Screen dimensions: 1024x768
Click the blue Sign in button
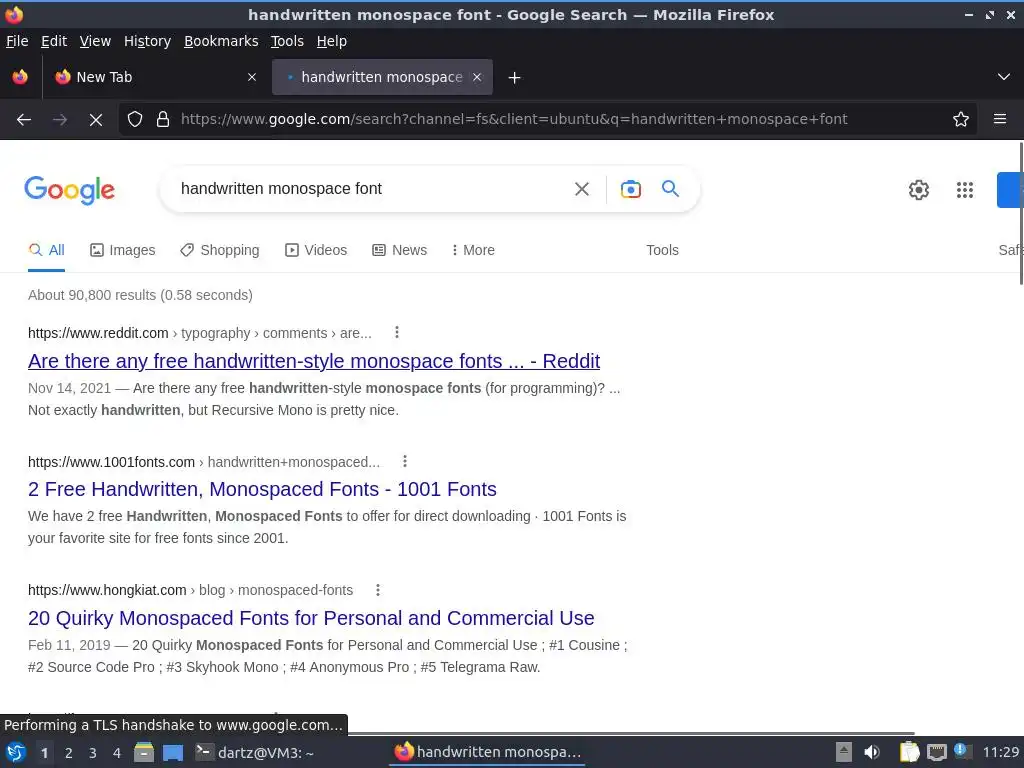1010,190
